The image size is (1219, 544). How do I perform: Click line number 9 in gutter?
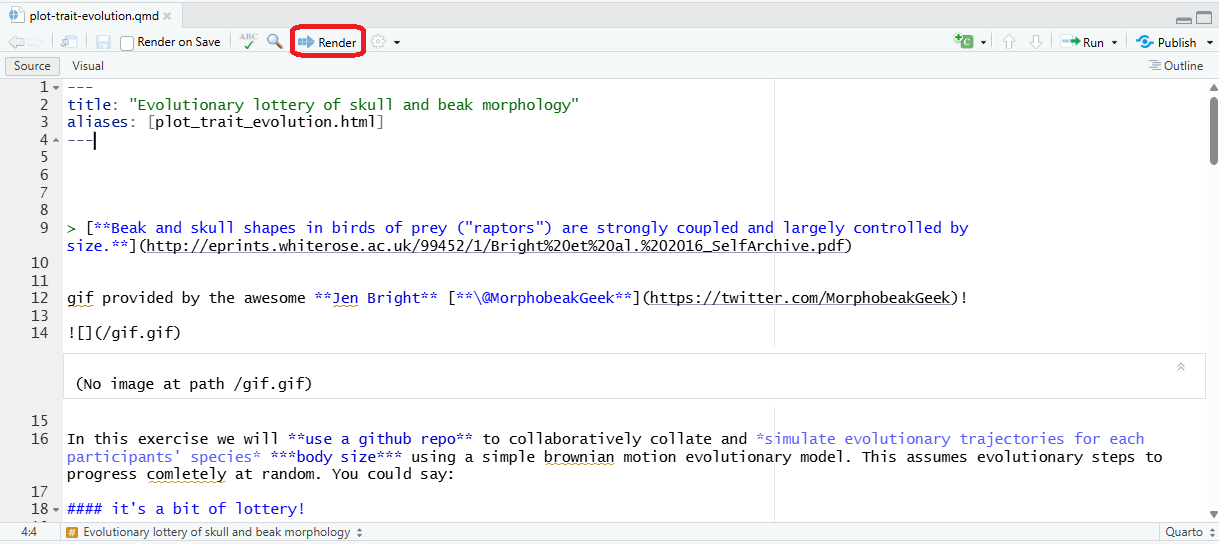coord(43,228)
